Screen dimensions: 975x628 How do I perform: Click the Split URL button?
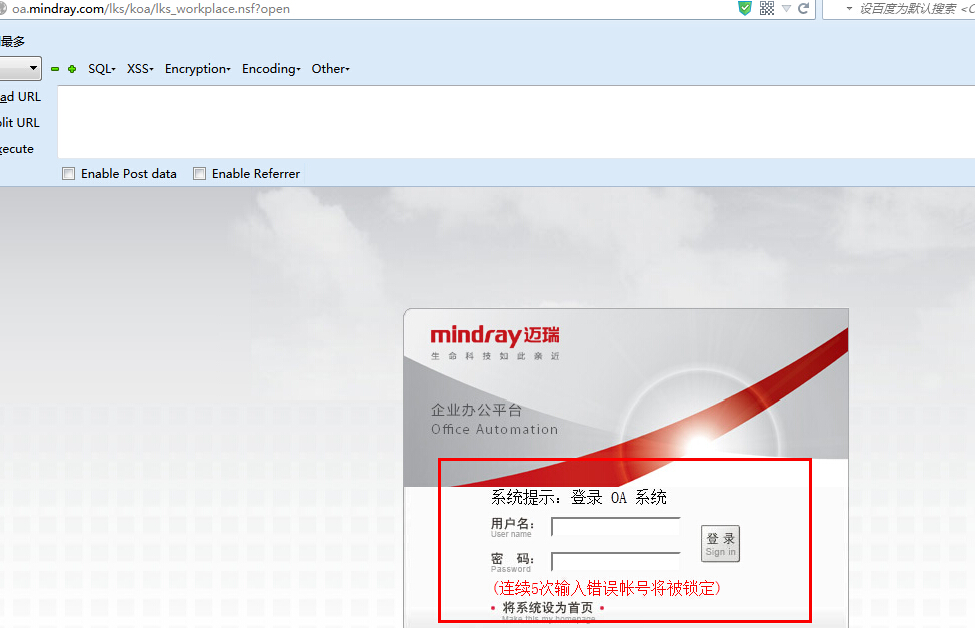click(19, 123)
